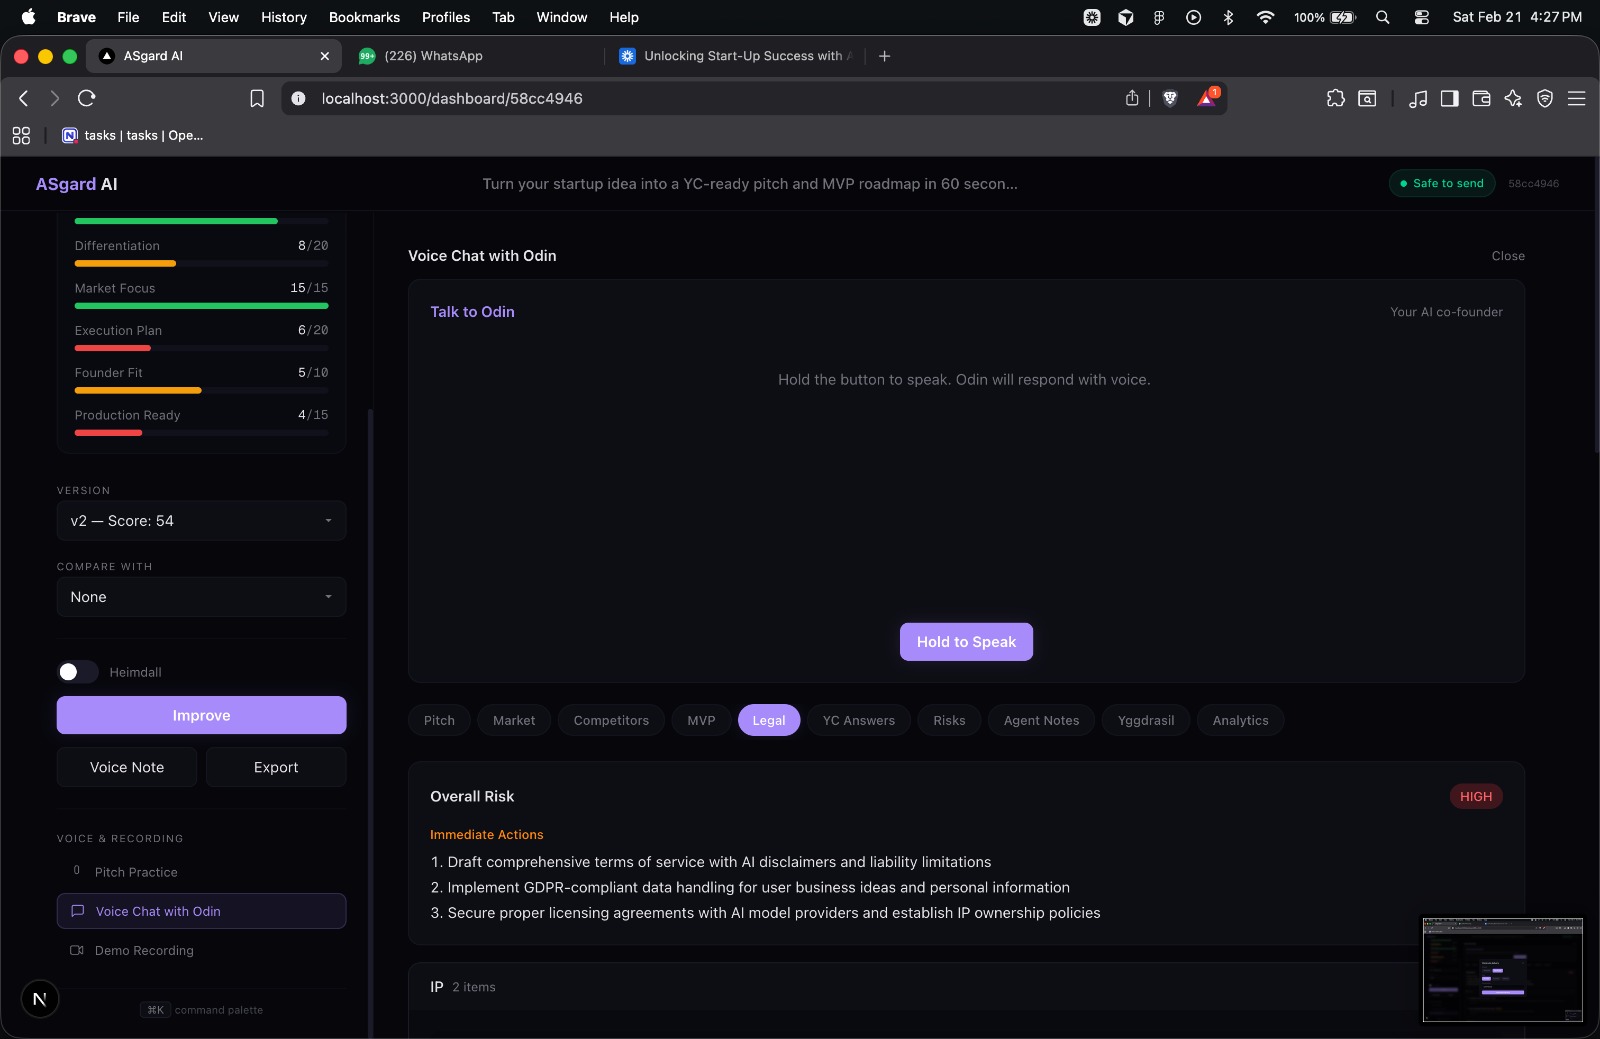Open the browser Extensions puzzle icon
1600x1039 pixels.
click(x=1336, y=98)
